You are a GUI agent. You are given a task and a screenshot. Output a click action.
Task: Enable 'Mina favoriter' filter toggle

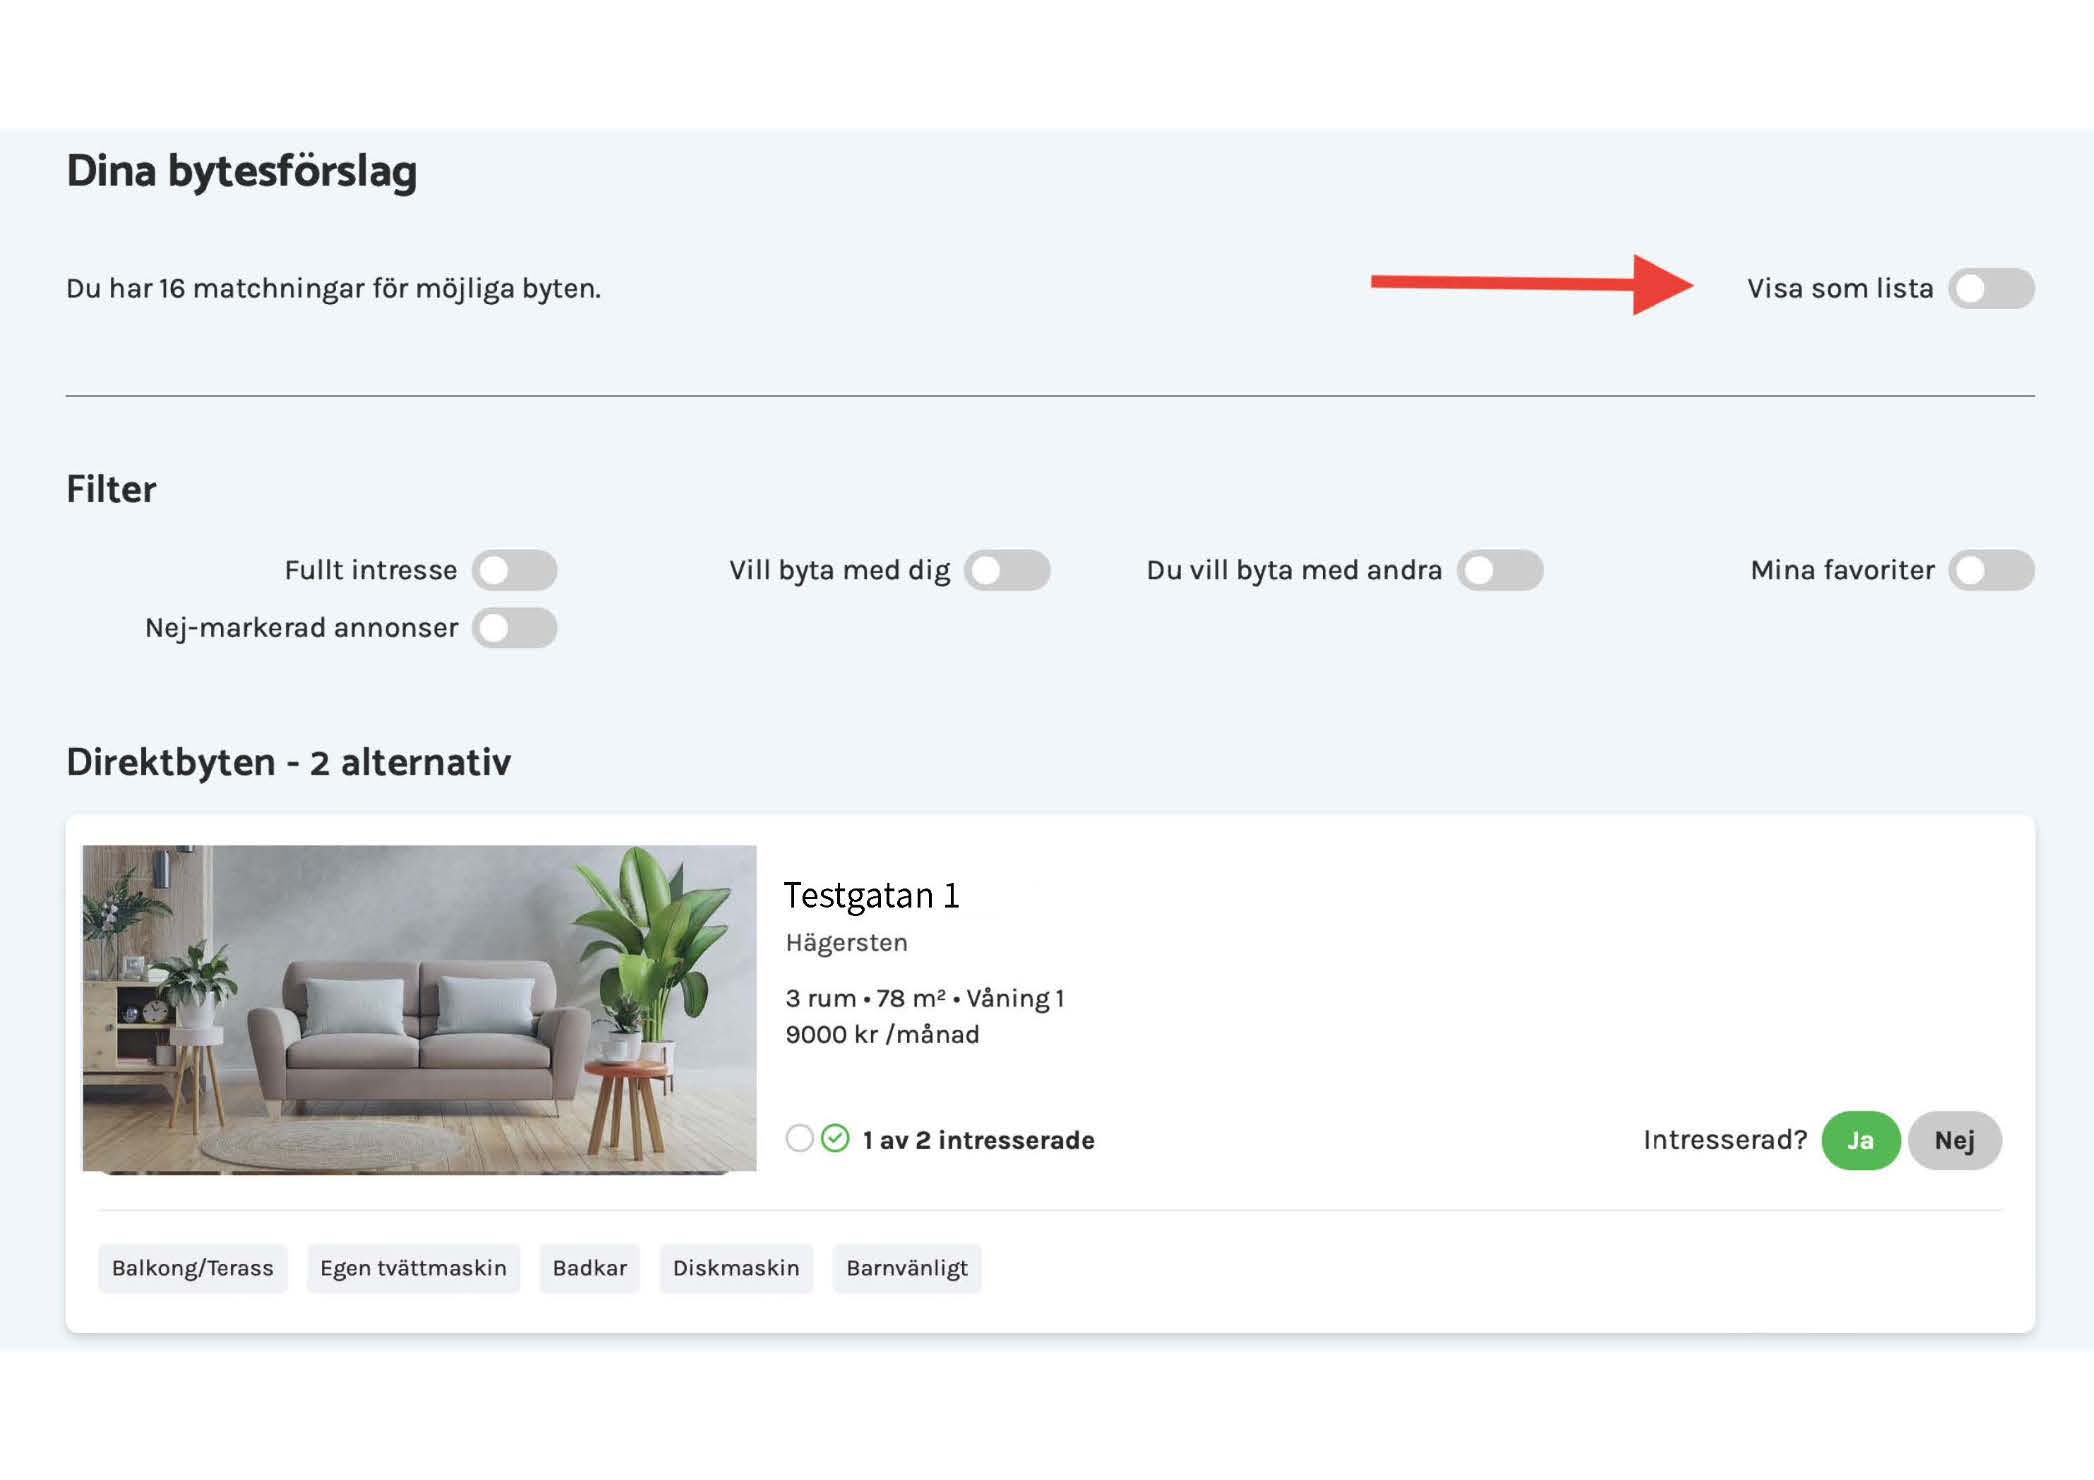coord(1990,571)
